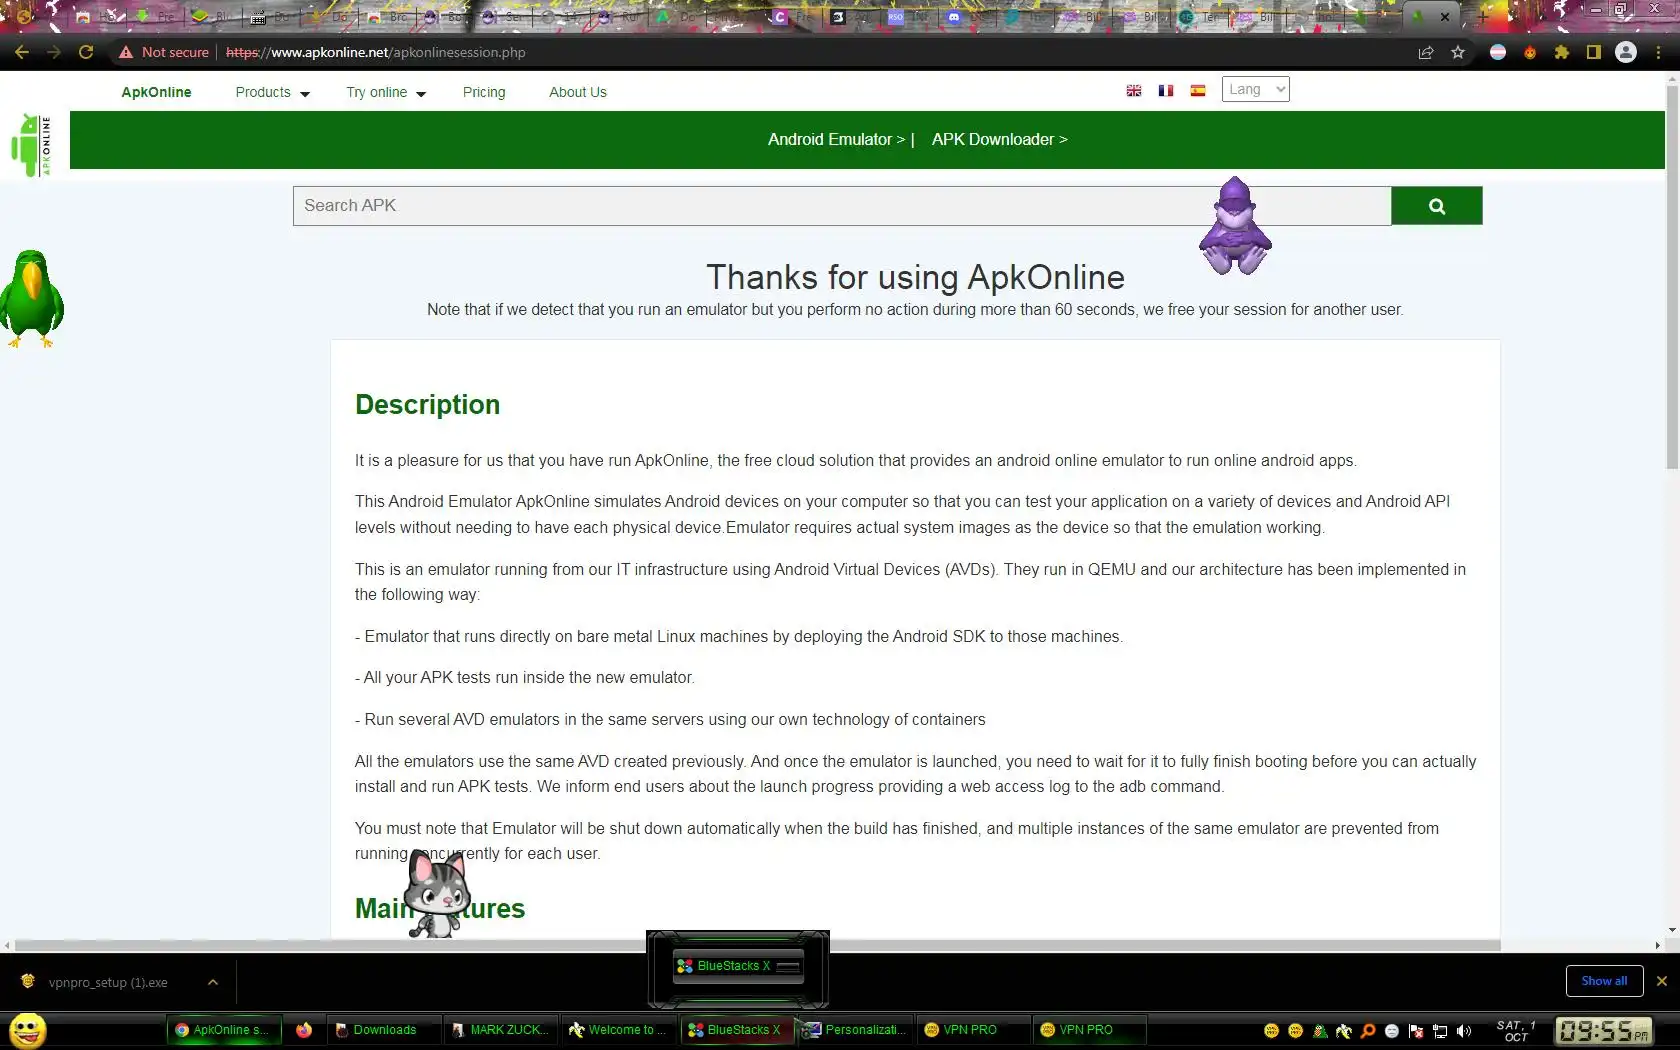Open the browser extensions puzzle icon
This screenshot has width=1680, height=1050.
pos(1562,52)
